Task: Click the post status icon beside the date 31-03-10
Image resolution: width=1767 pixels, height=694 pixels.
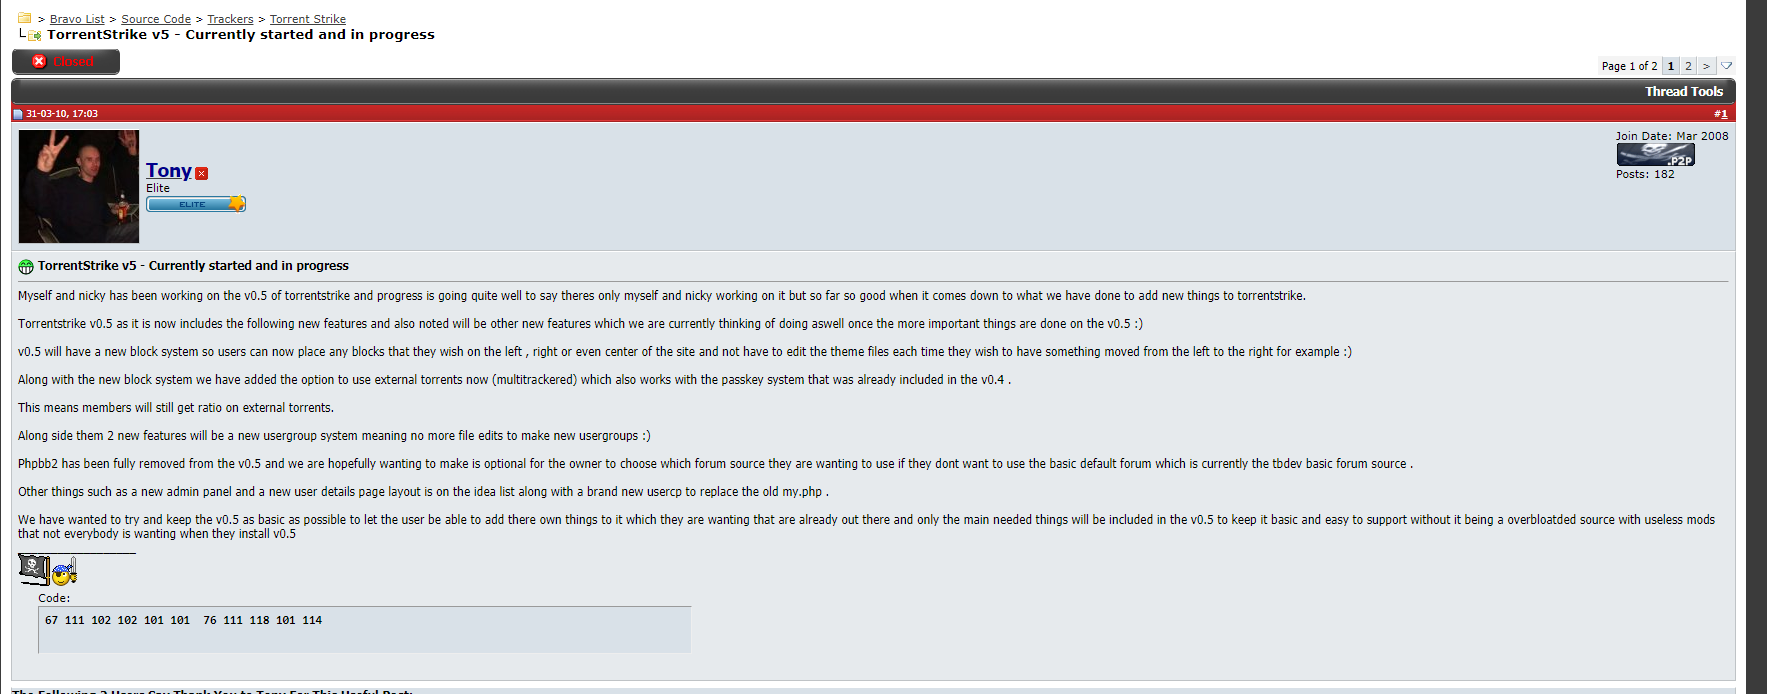Action: (x=18, y=114)
